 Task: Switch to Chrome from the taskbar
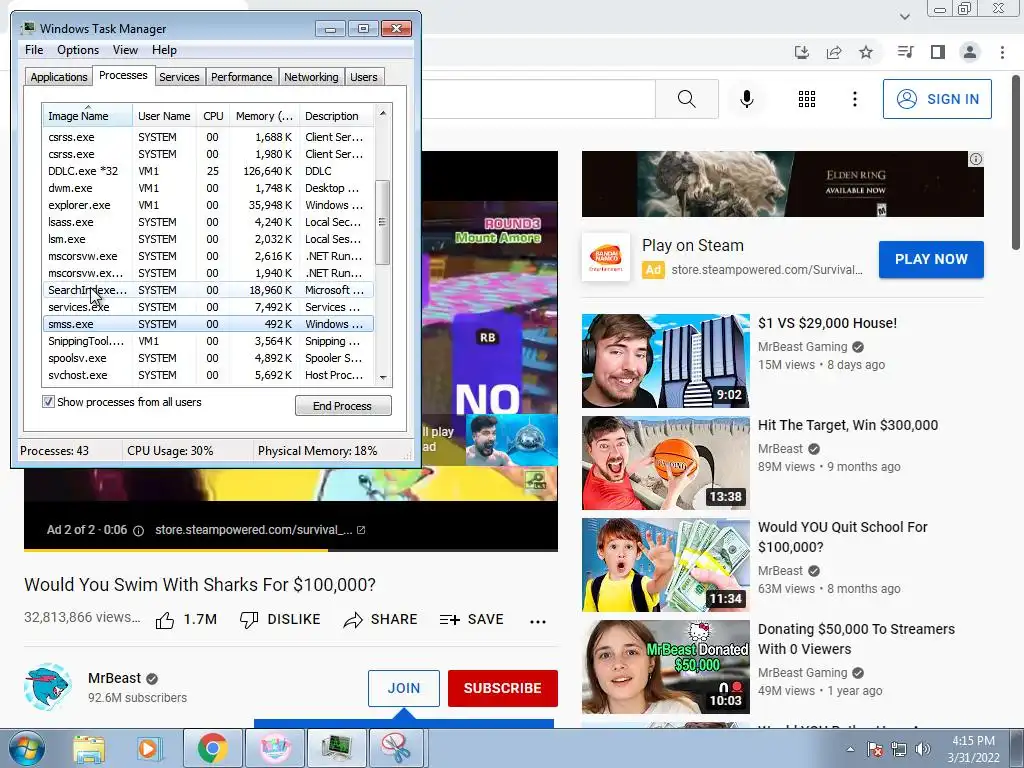tap(212, 748)
